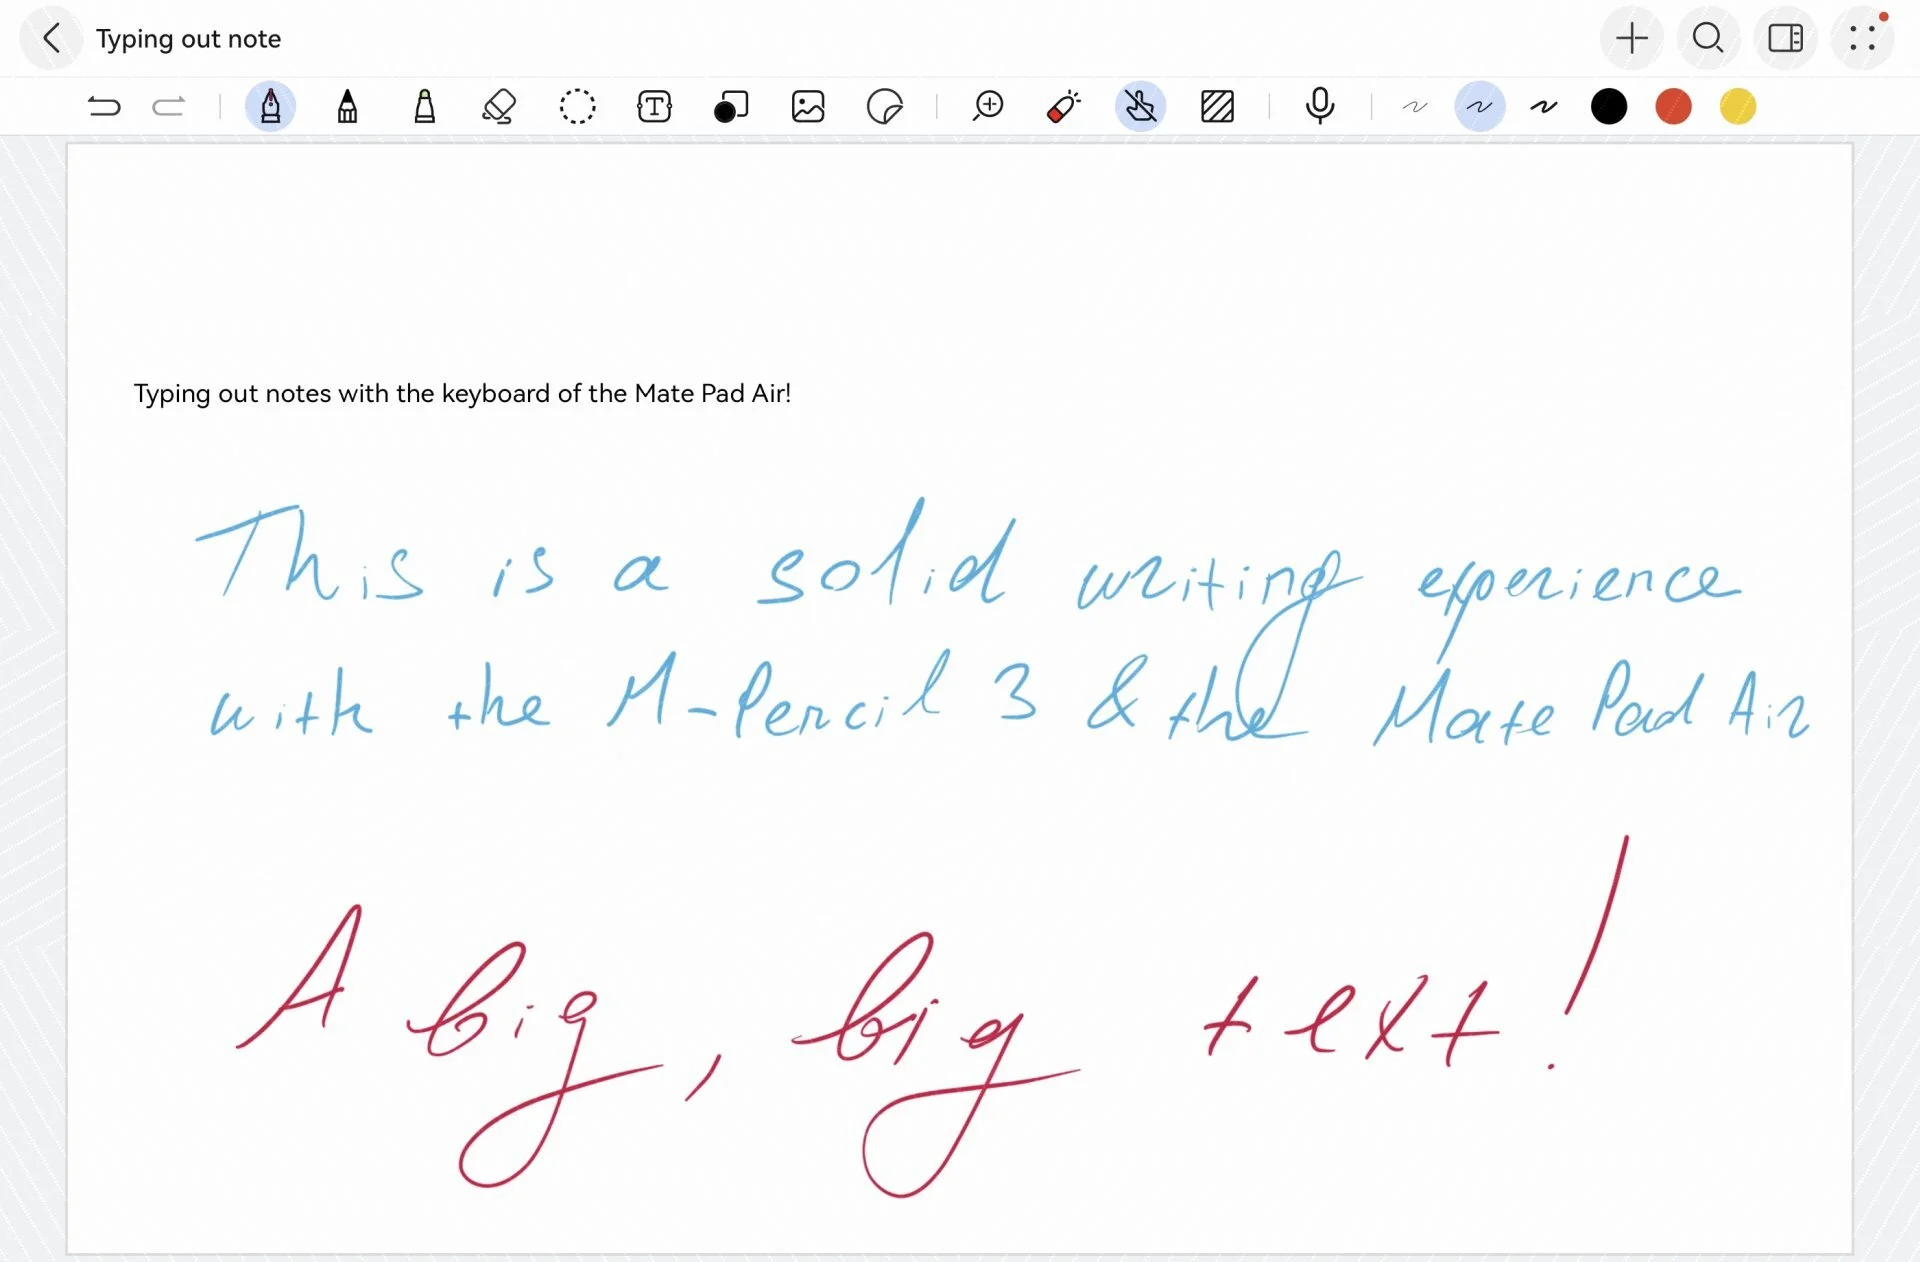Viewport: 1920px width, 1262px height.
Task: Select the ballpoint pen tool
Action: [347, 106]
